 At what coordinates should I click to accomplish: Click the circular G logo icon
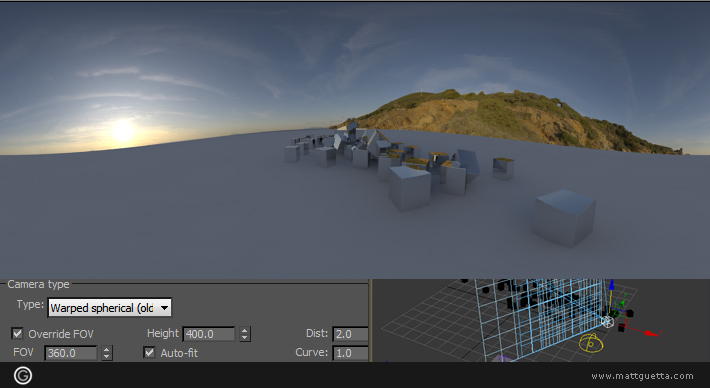[23, 375]
